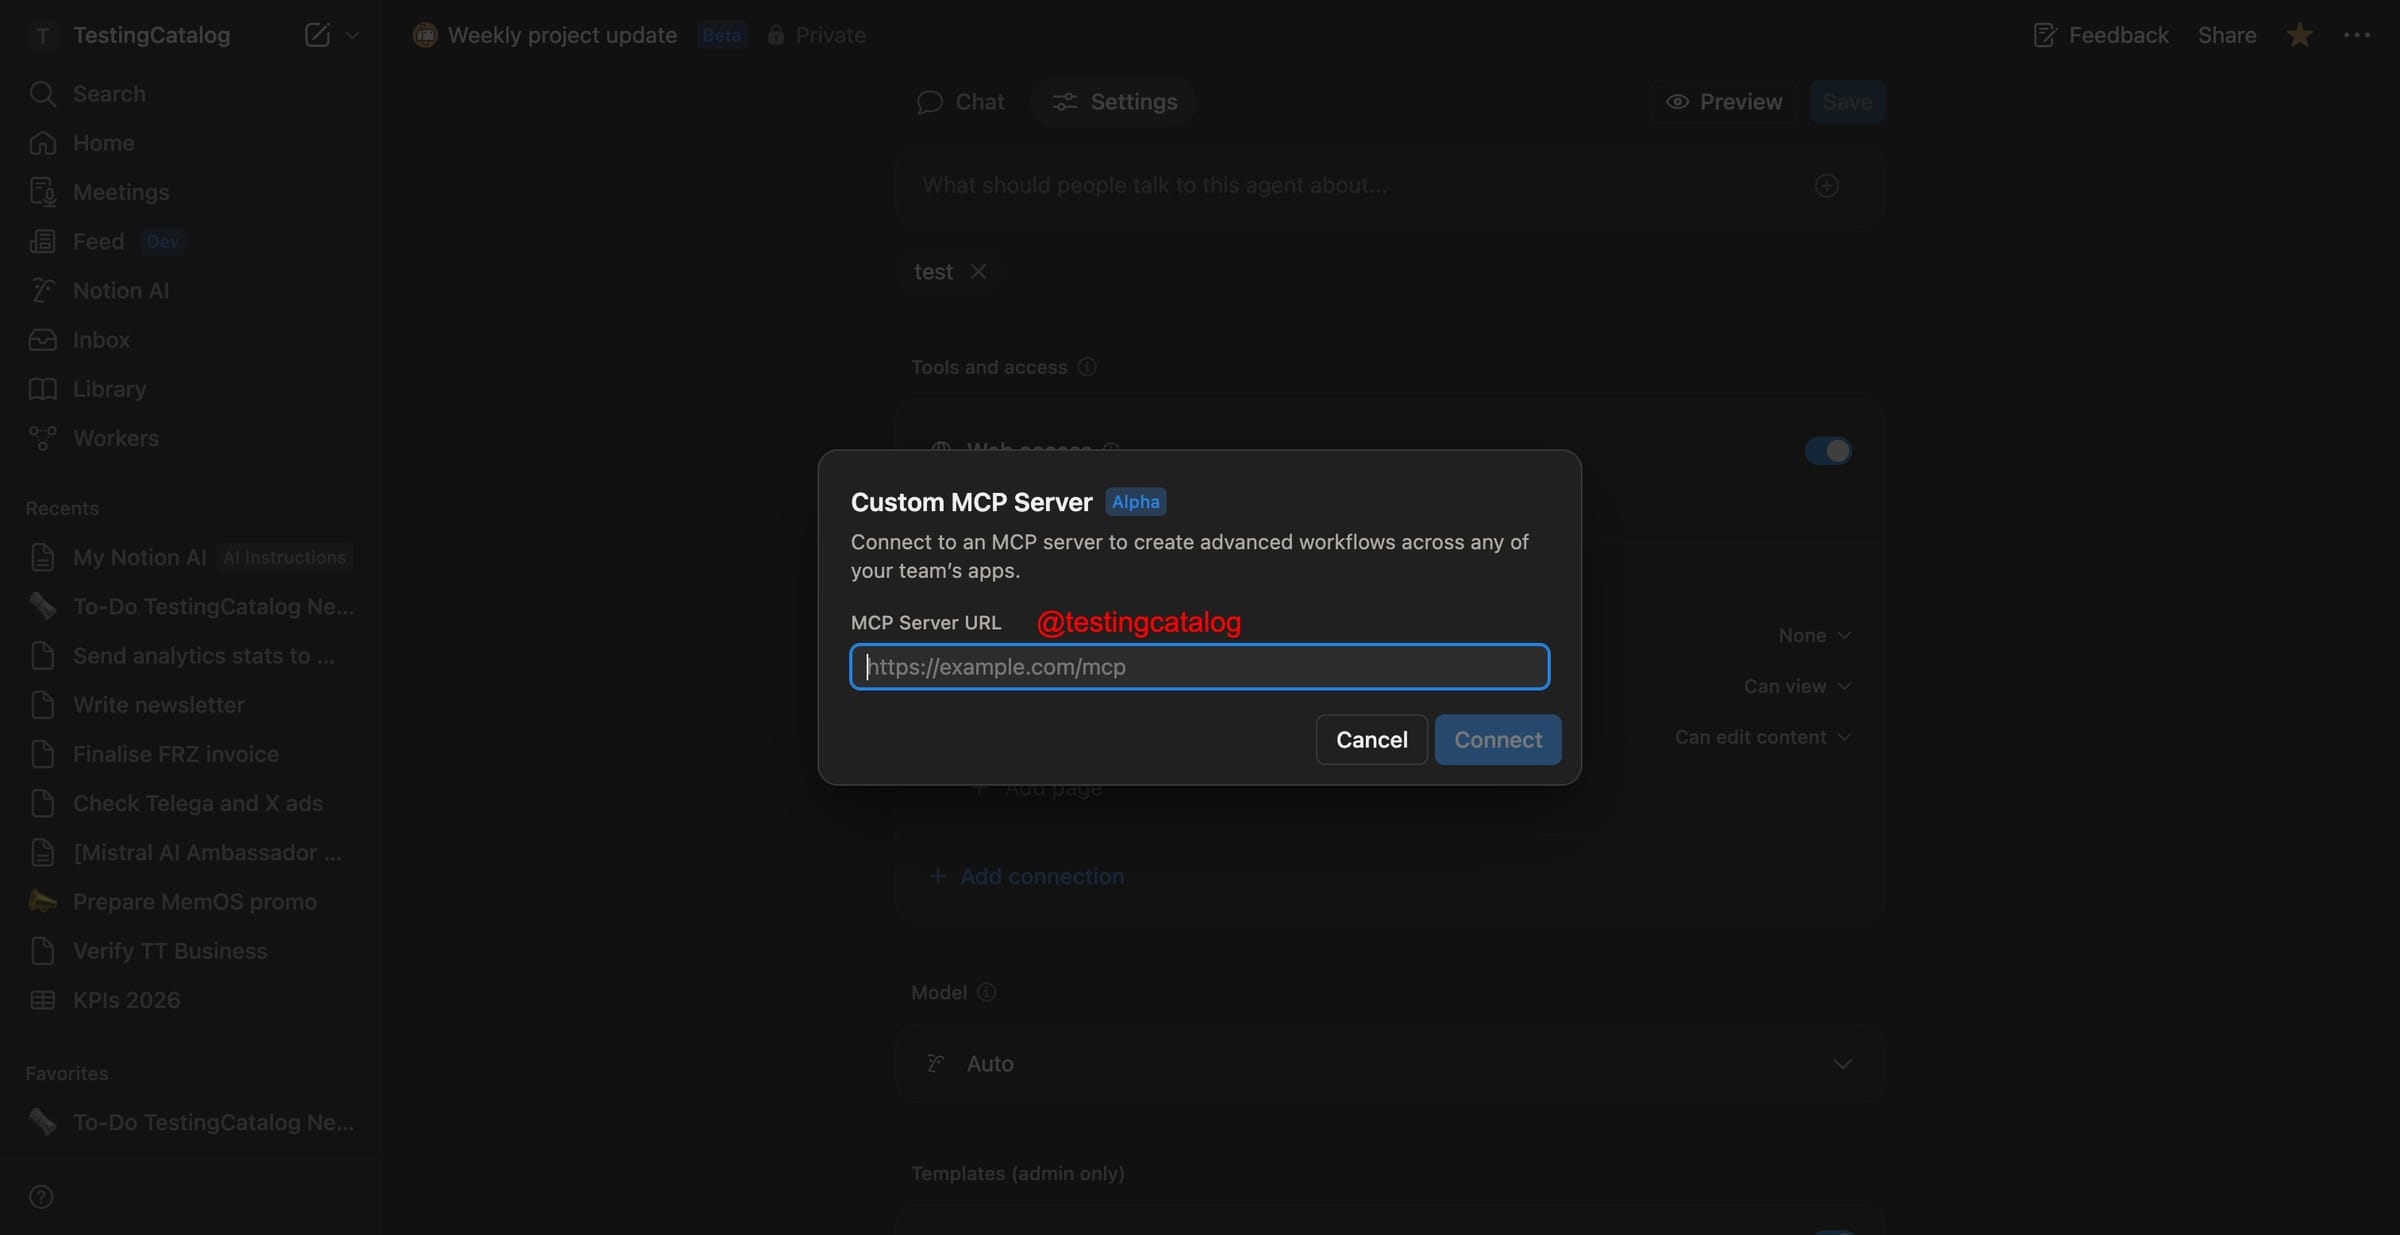The height and width of the screenshot is (1235, 2400).
Task: Open the three-dot more options menu
Action: click(x=2356, y=35)
